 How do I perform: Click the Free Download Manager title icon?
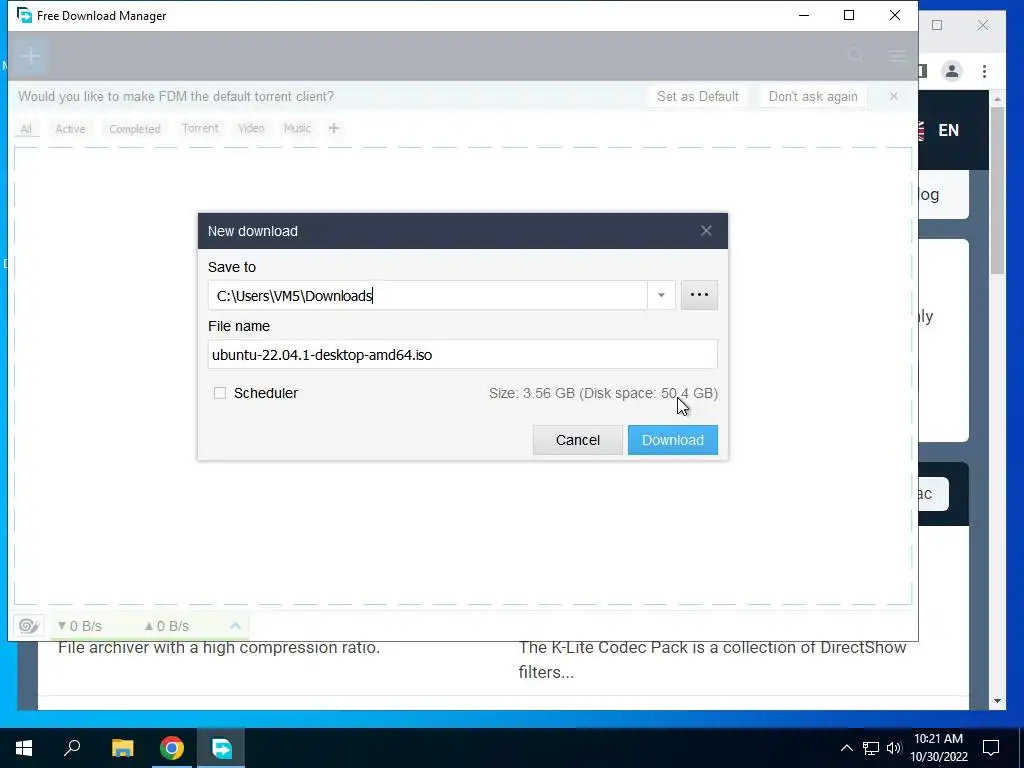click(24, 15)
